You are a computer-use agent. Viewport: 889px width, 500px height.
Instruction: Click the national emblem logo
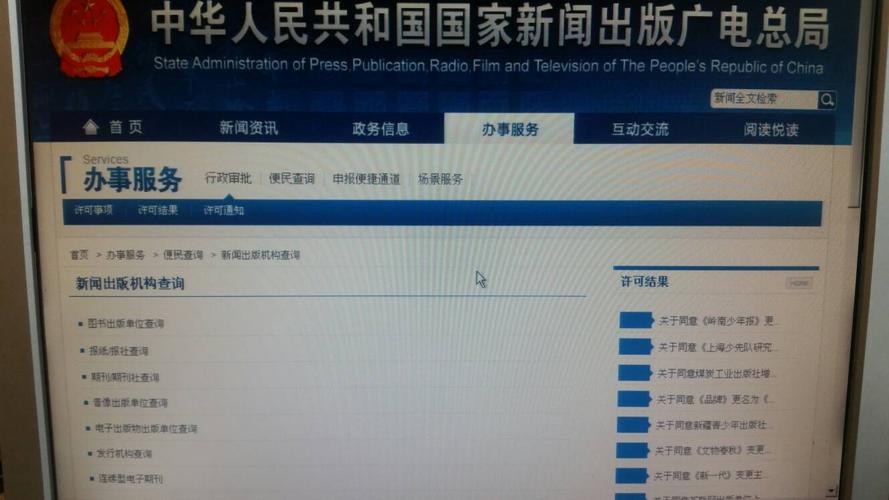coord(89,37)
